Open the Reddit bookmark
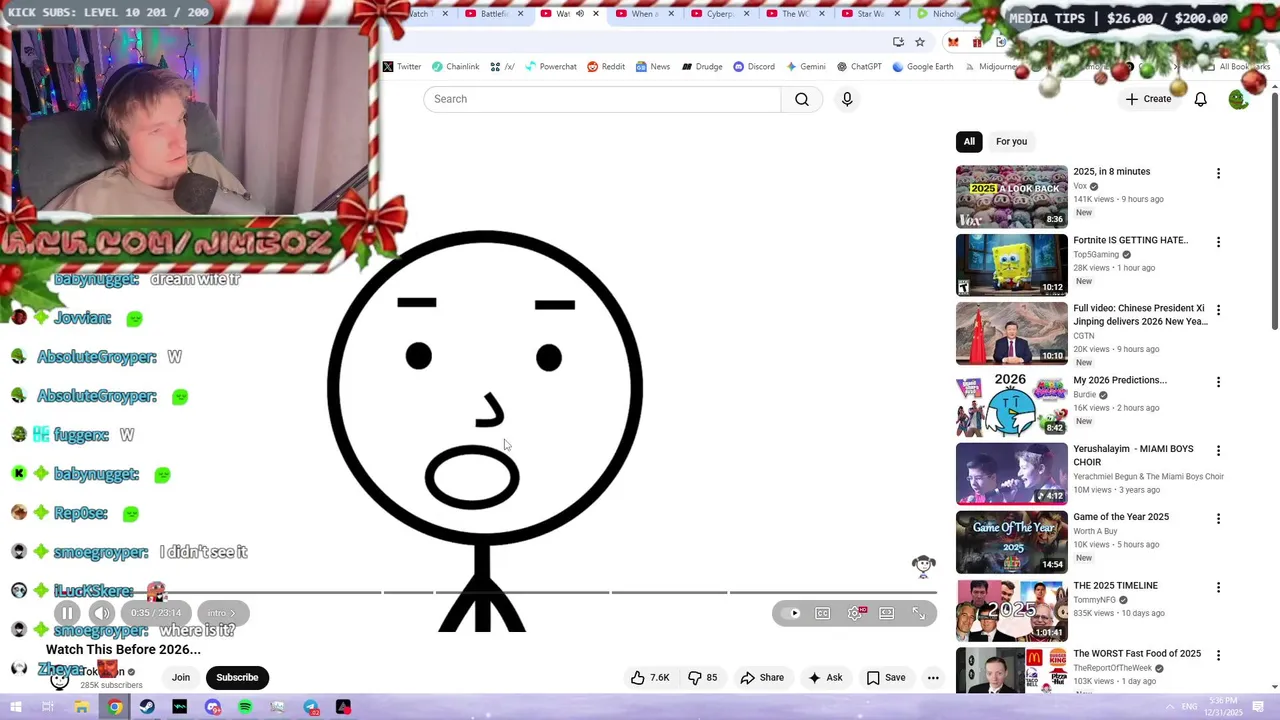The width and height of the screenshot is (1280, 720). coord(606,67)
